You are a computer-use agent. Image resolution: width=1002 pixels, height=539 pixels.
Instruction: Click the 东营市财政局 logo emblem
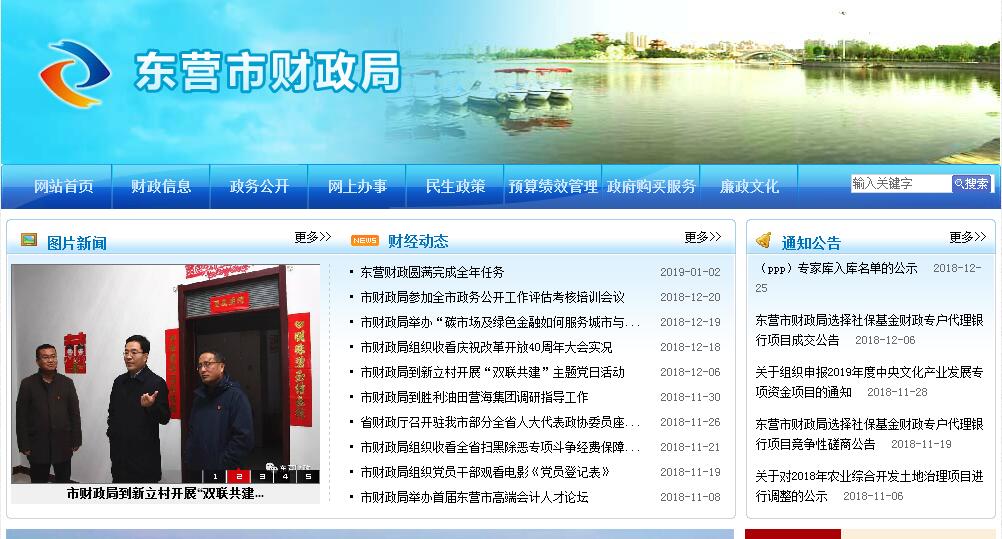coord(73,74)
